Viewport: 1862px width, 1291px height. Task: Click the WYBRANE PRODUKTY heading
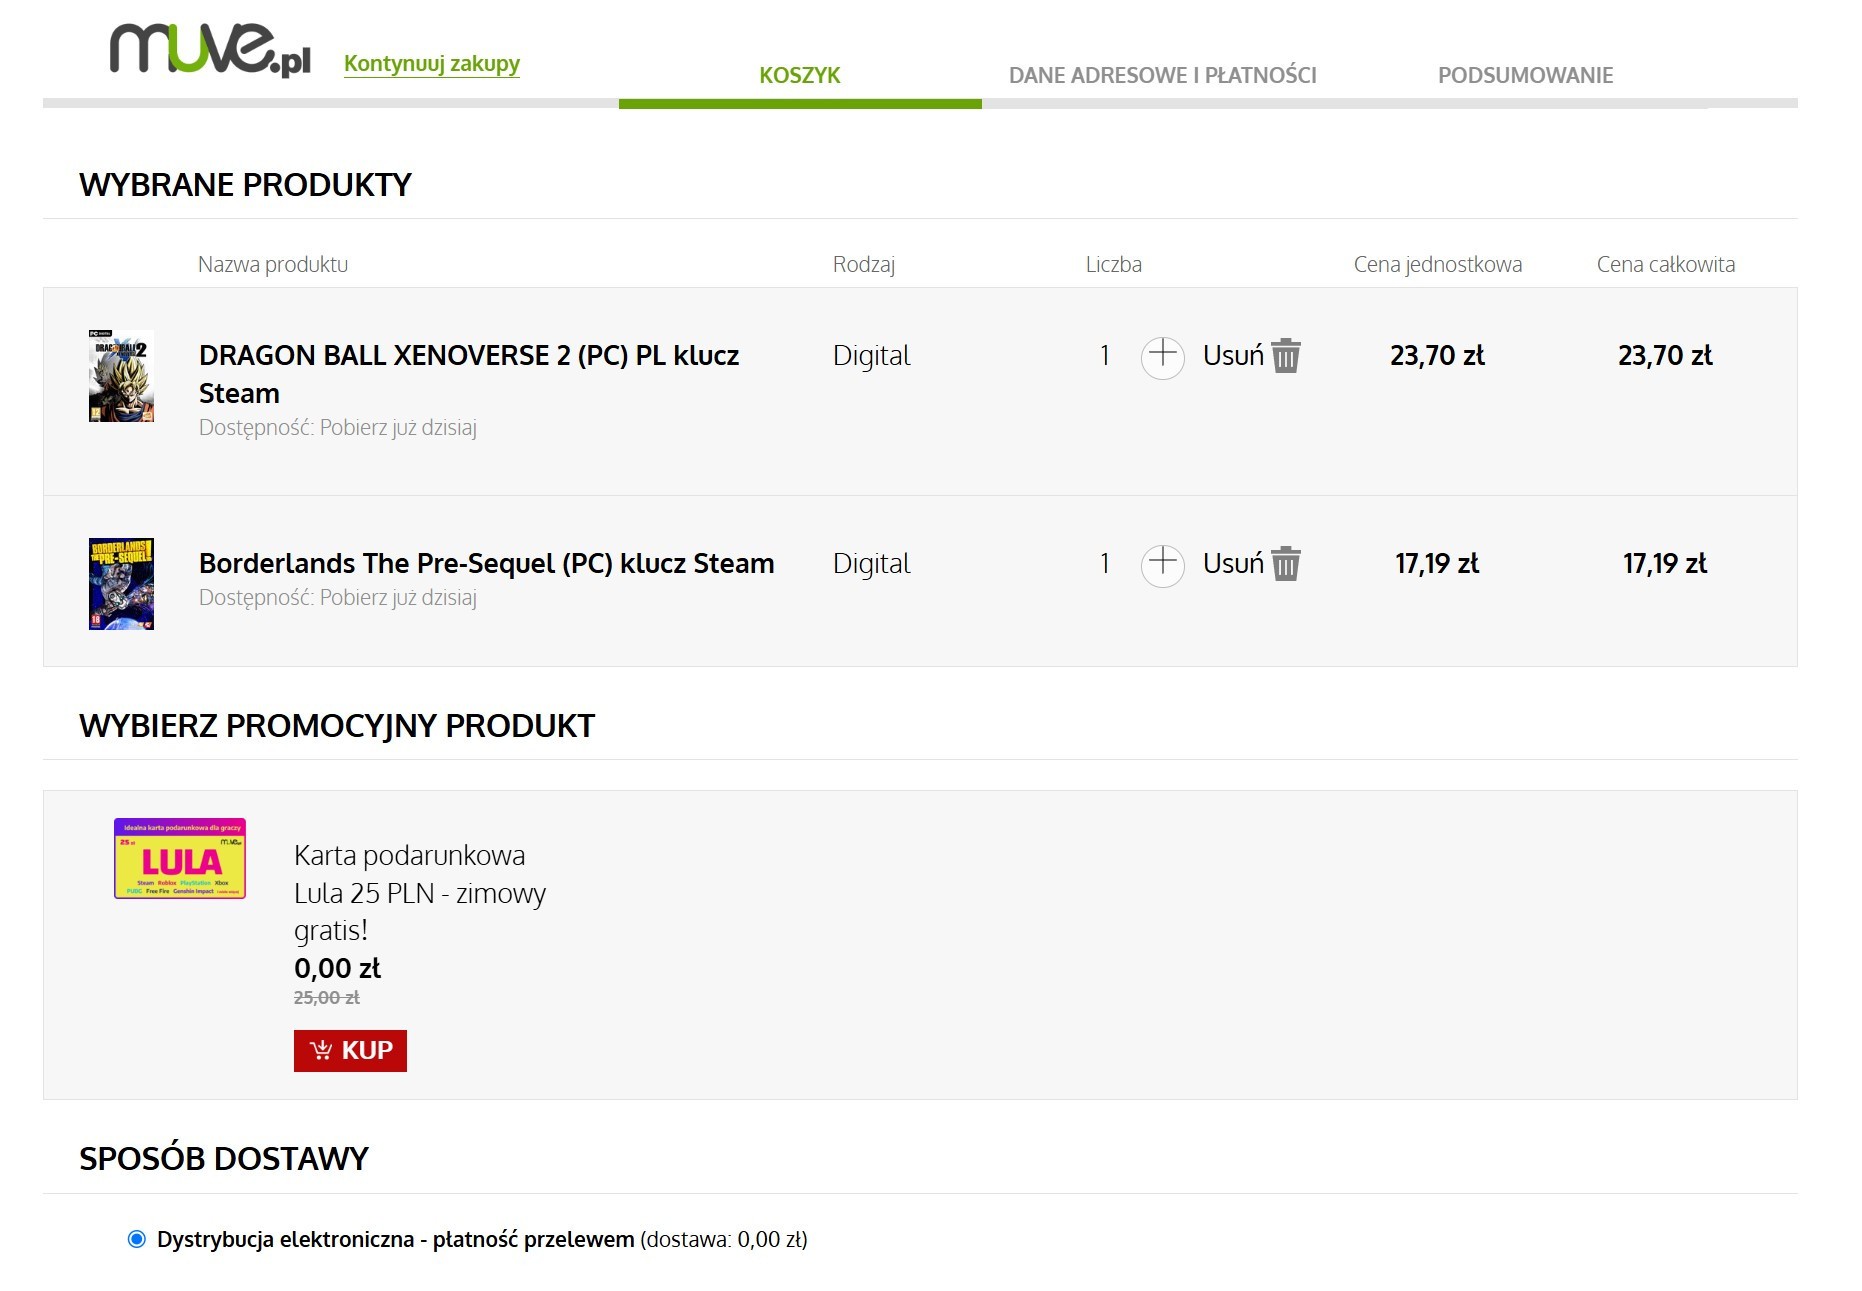[245, 185]
